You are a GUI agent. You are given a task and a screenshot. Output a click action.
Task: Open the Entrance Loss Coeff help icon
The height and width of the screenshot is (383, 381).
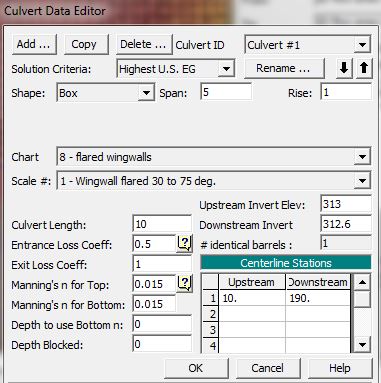click(184, 244)
